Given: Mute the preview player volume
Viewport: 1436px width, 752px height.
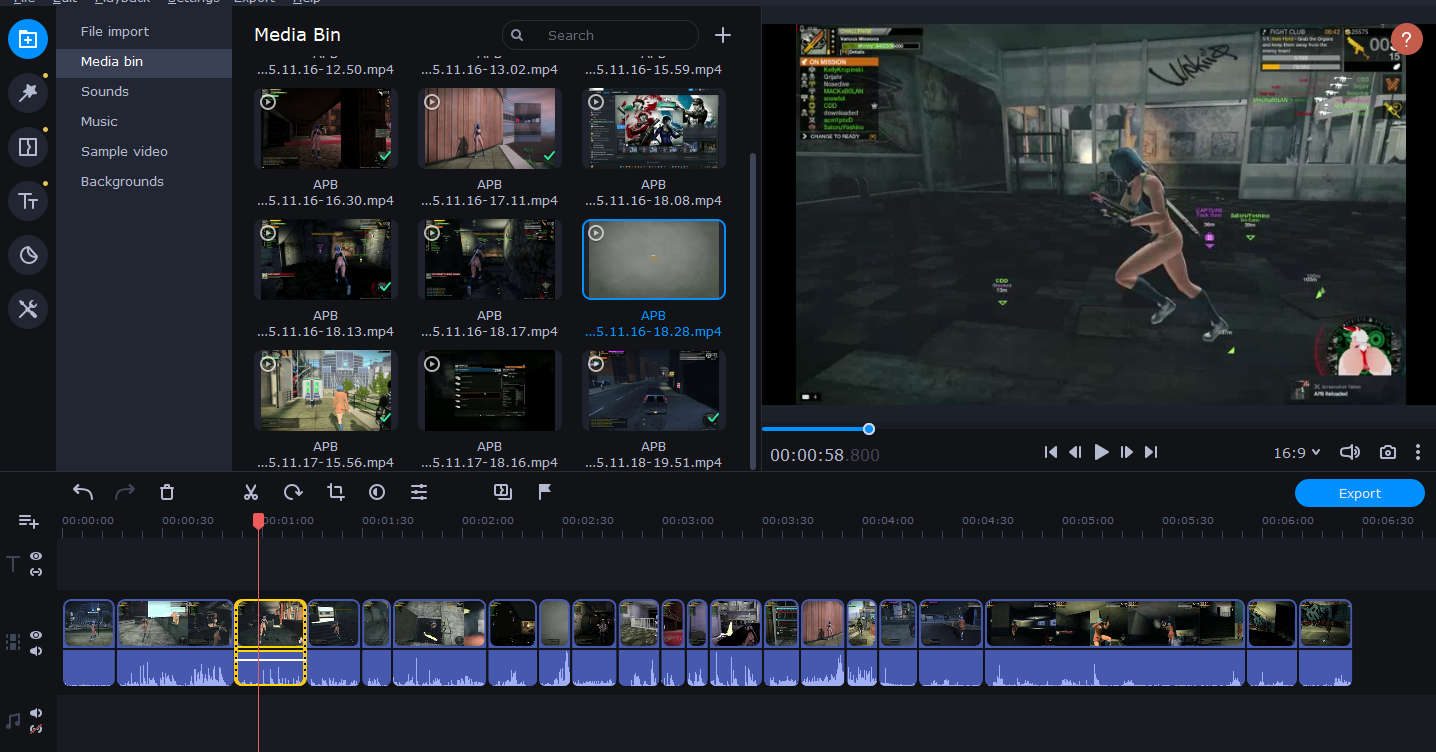Looking at the screenshot, I should pos(1350,452).
